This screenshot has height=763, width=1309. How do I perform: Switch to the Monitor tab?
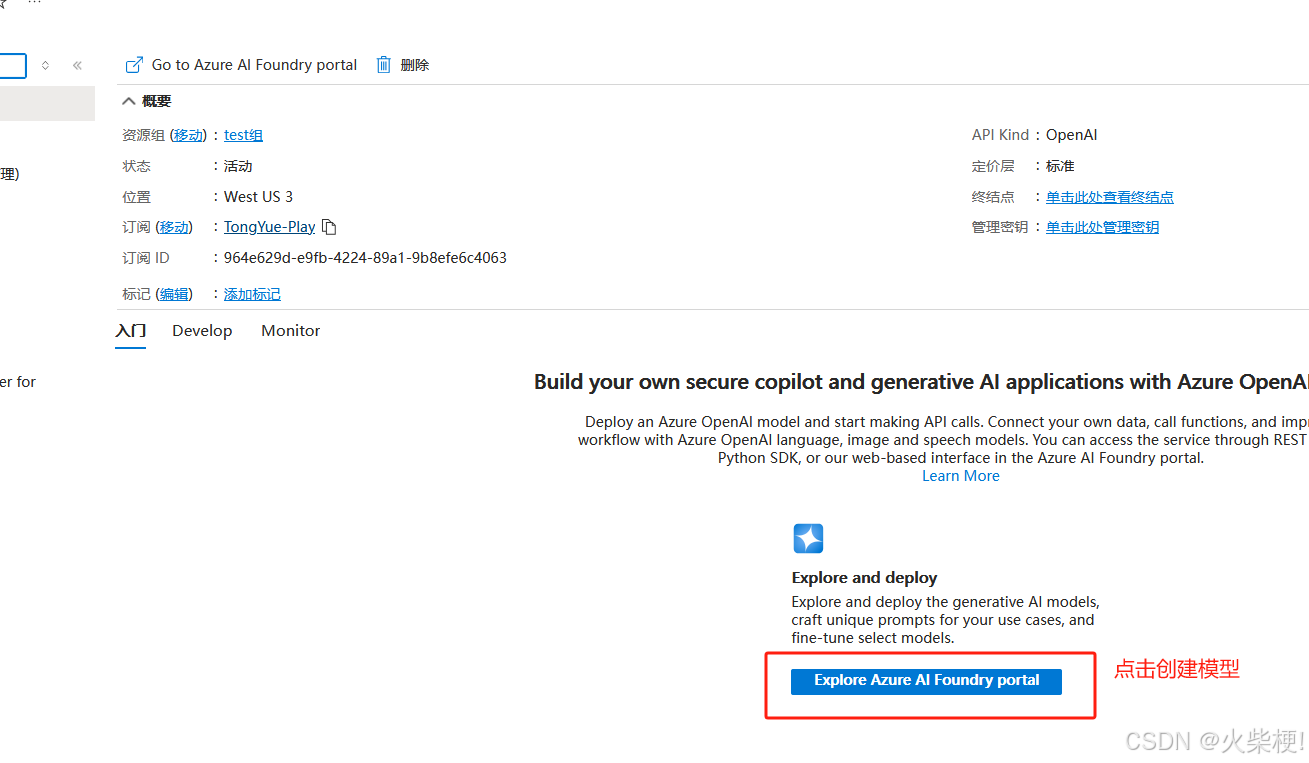pyautogui.click(x=291, y=331)
